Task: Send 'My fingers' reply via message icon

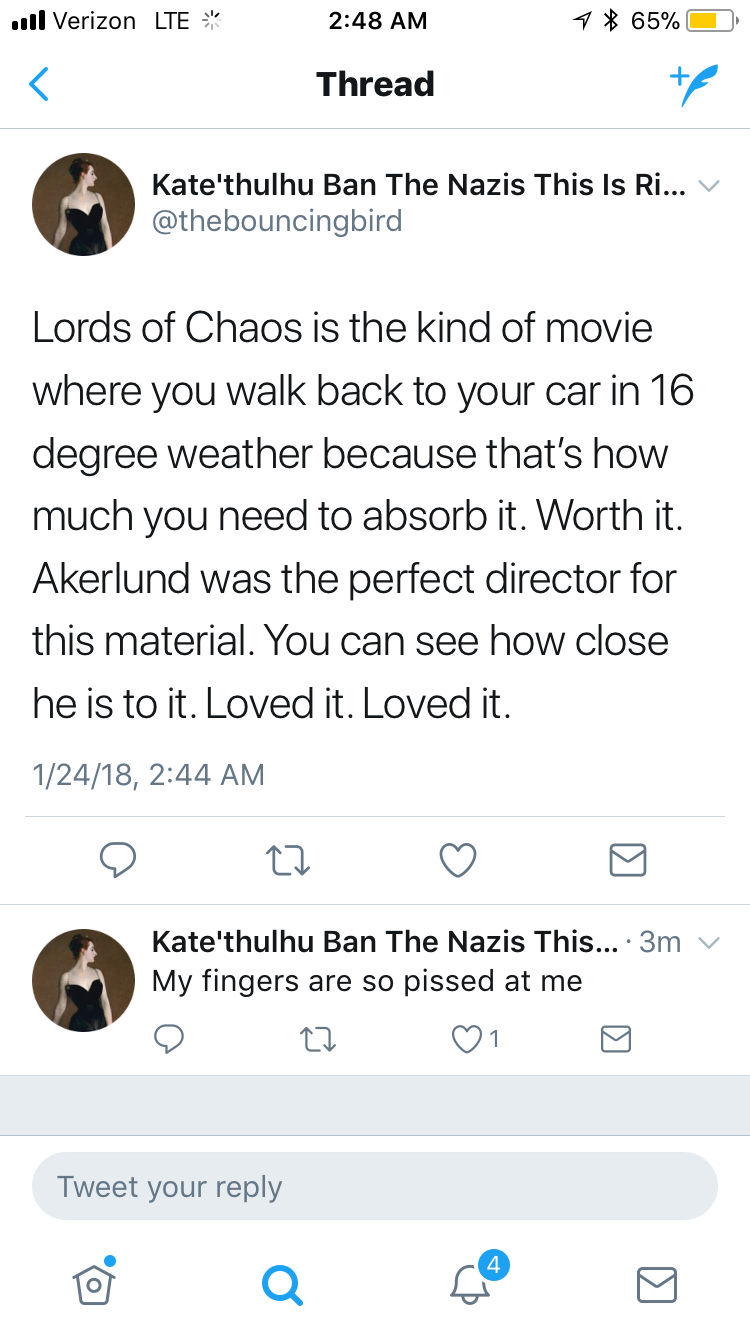Action: (615, 1040)
